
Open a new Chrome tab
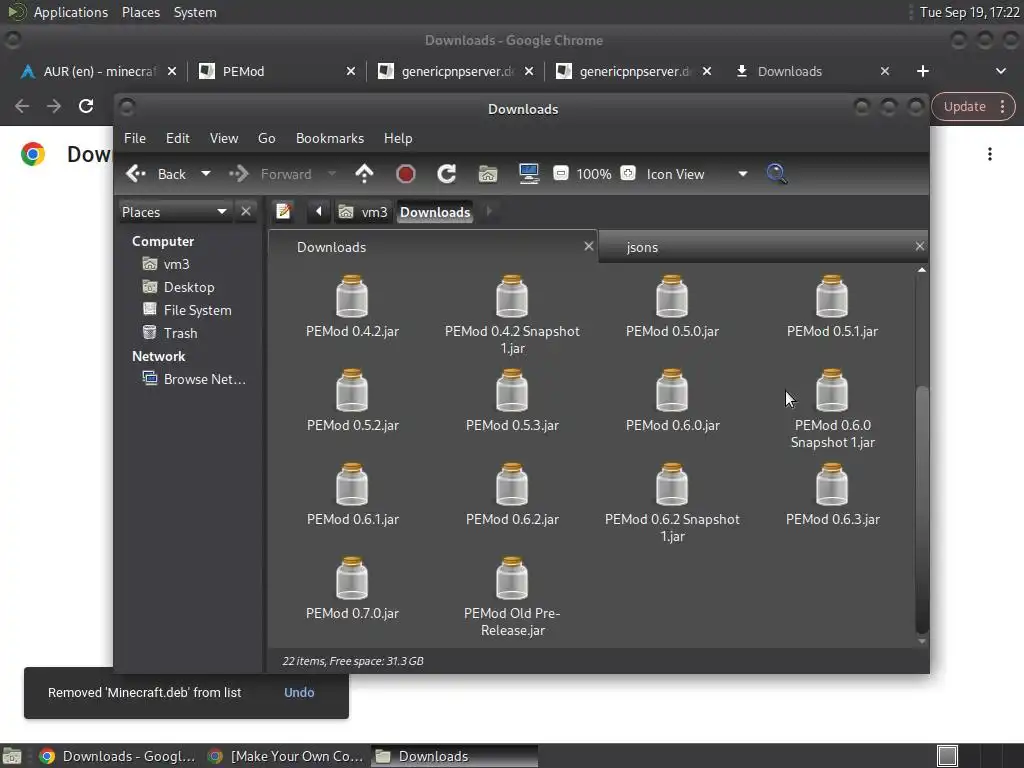coord(923,71)
